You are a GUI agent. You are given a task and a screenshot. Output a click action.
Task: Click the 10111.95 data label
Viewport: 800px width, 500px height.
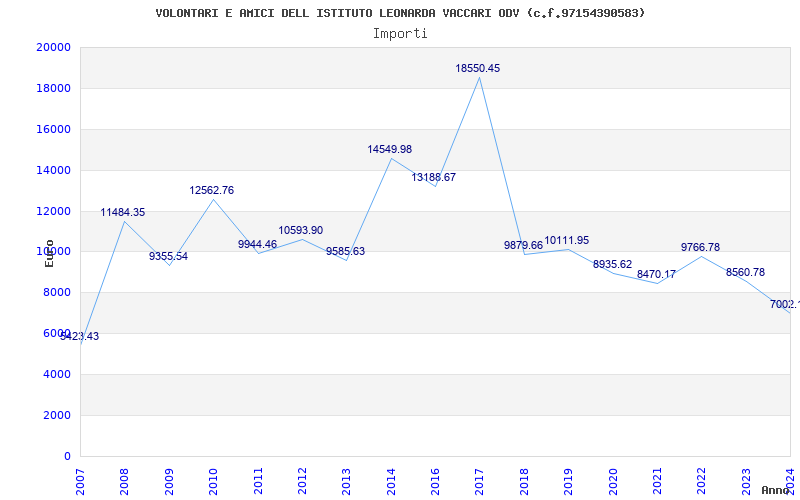[x=567, y=240]
